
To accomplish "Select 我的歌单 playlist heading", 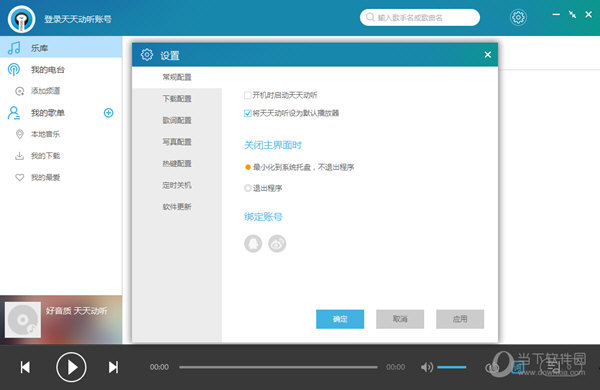I will pos(48,113).
